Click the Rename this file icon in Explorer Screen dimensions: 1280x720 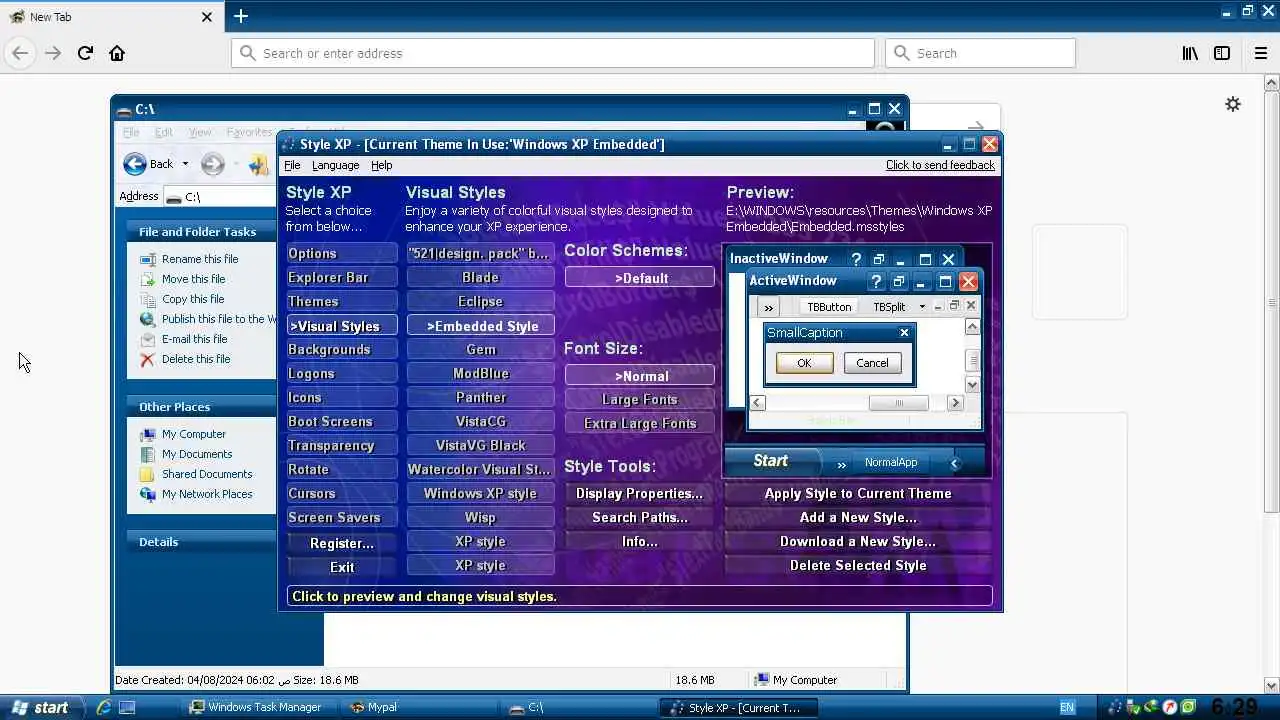[148, 259]
